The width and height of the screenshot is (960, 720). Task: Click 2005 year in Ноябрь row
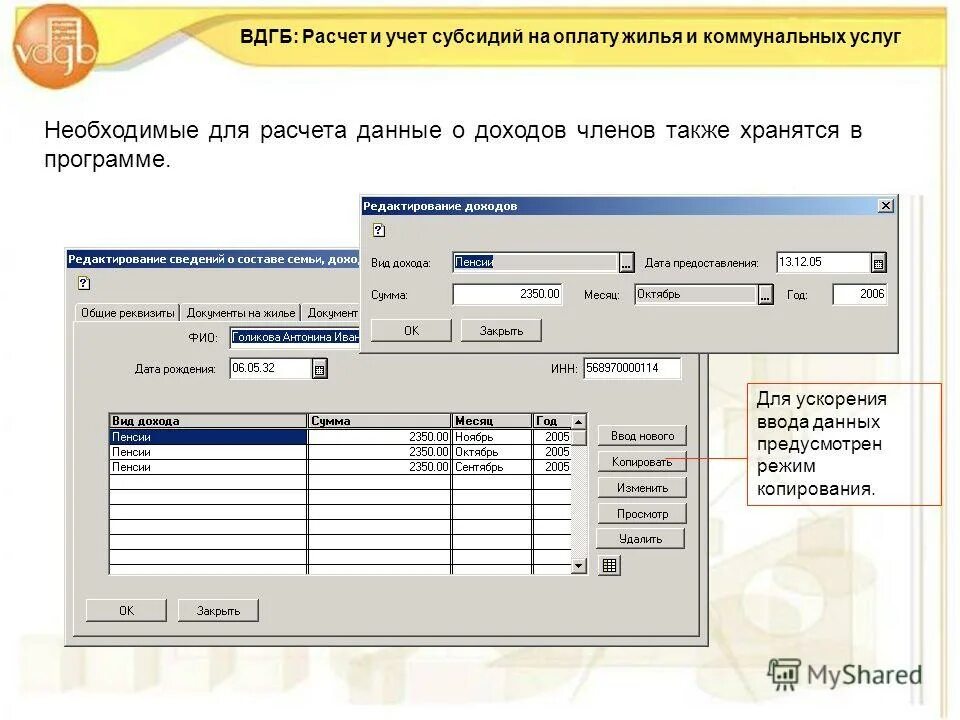(552, 437)
